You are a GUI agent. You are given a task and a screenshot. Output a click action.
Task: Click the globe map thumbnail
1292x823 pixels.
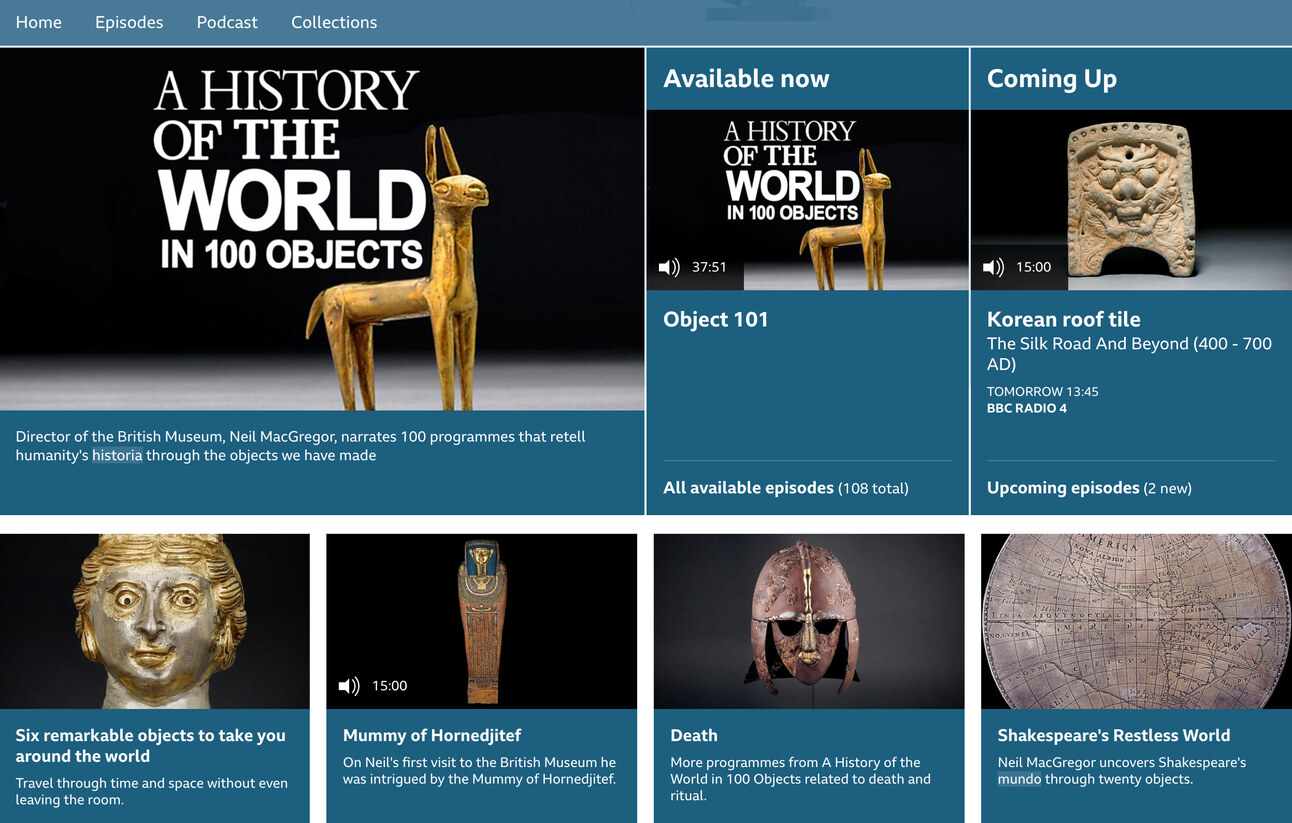pos(1135,621)
